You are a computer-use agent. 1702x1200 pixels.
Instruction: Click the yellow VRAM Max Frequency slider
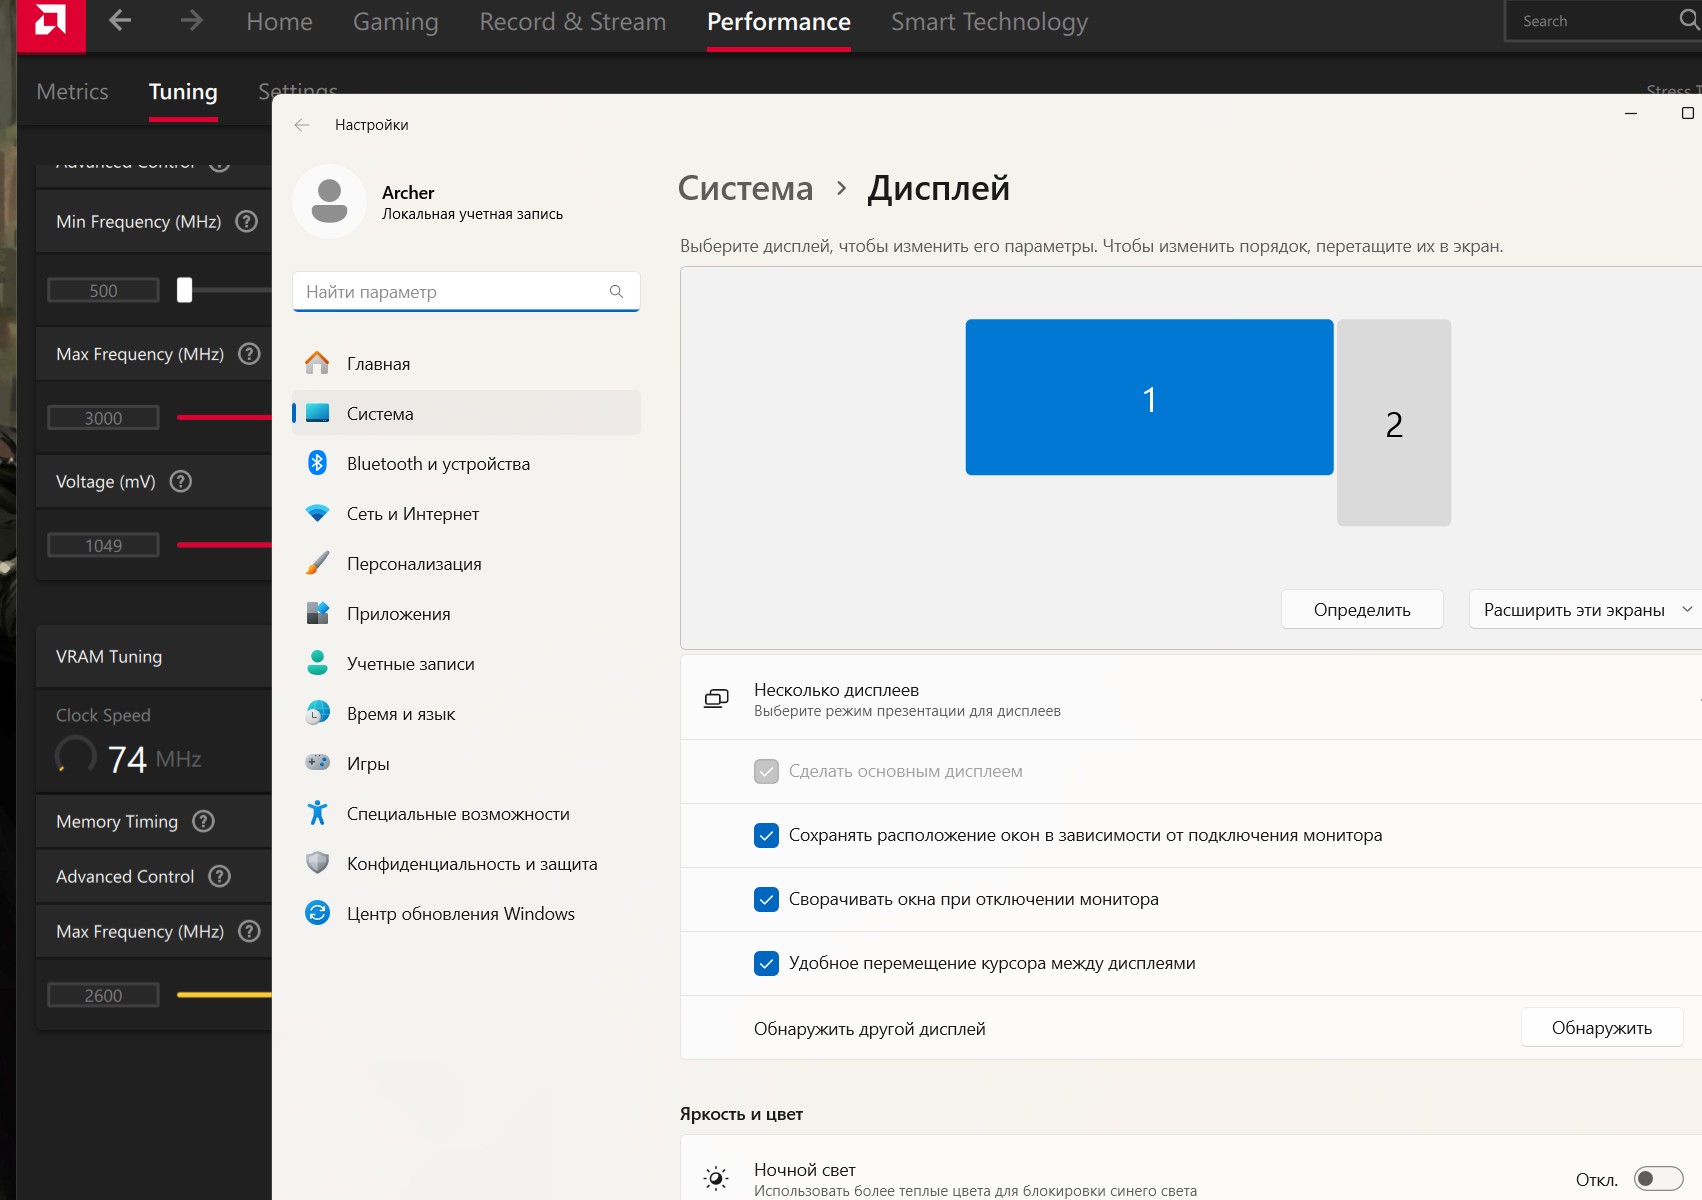pos(224,995)
